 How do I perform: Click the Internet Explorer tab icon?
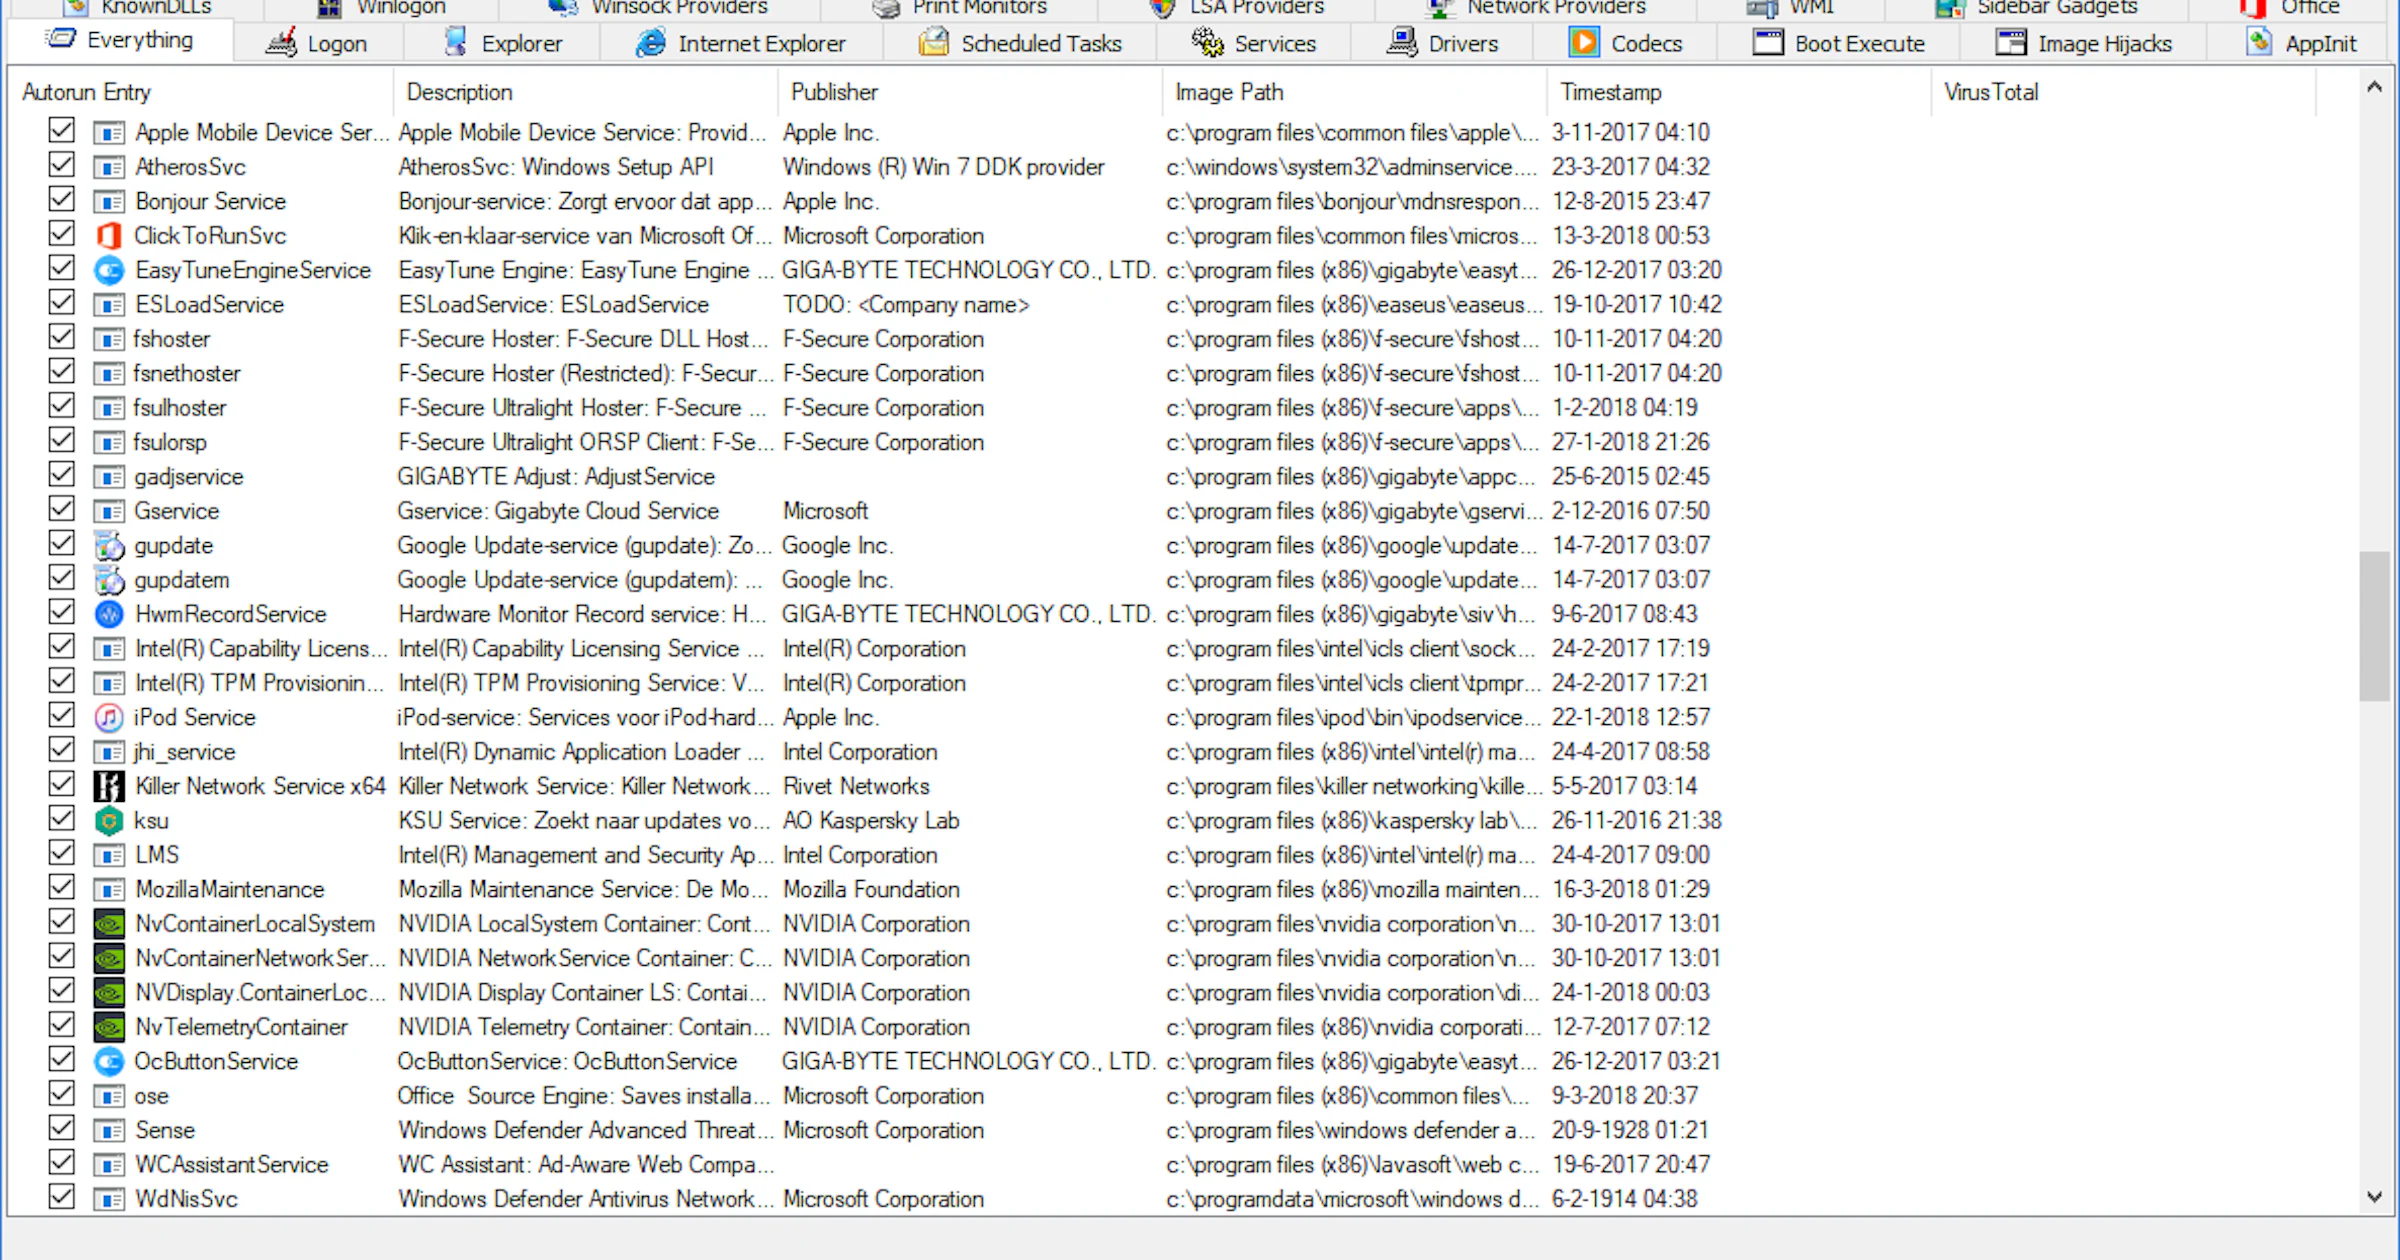pyautogui.click(x=651, y=43)
